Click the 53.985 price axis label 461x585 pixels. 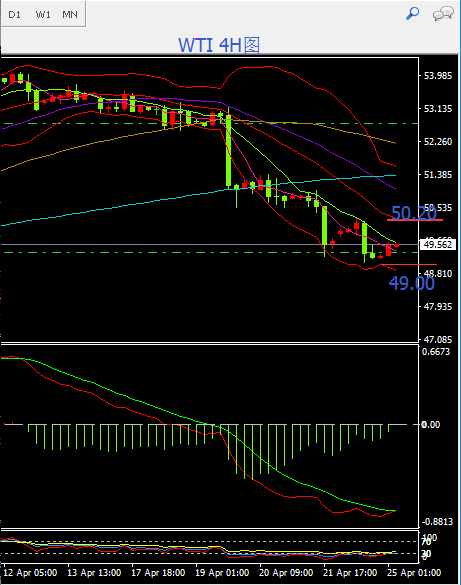pos(438,76)
